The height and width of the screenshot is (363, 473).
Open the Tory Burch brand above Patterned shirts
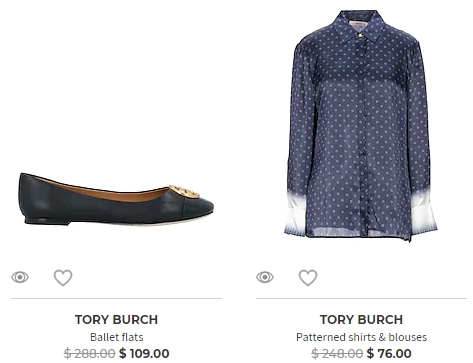[361, 320]
